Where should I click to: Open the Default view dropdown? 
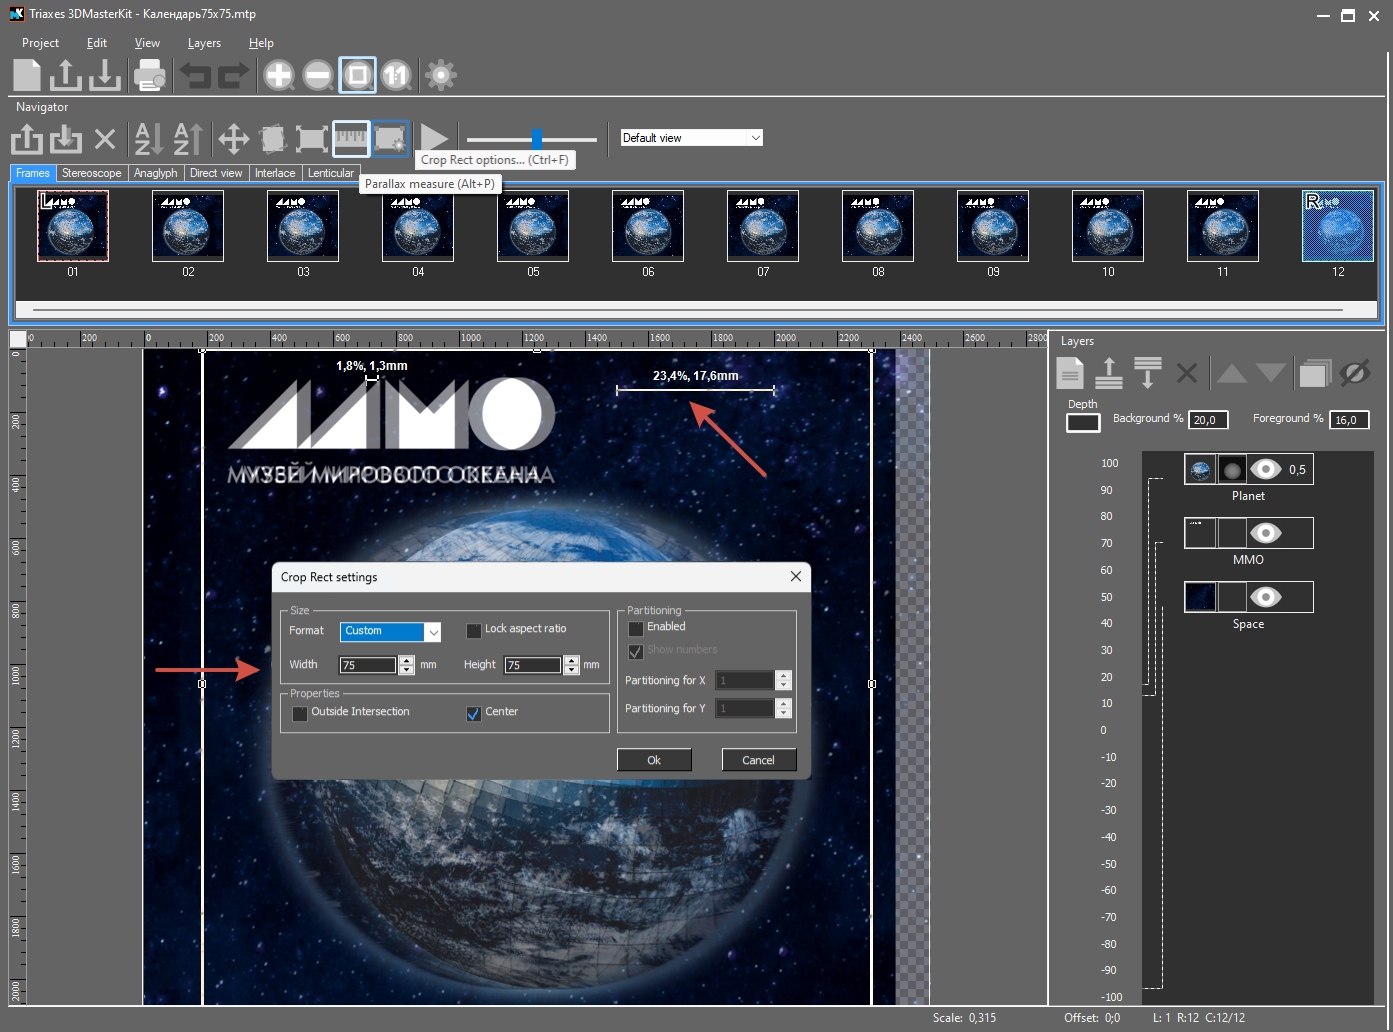(x=690, y=137)
